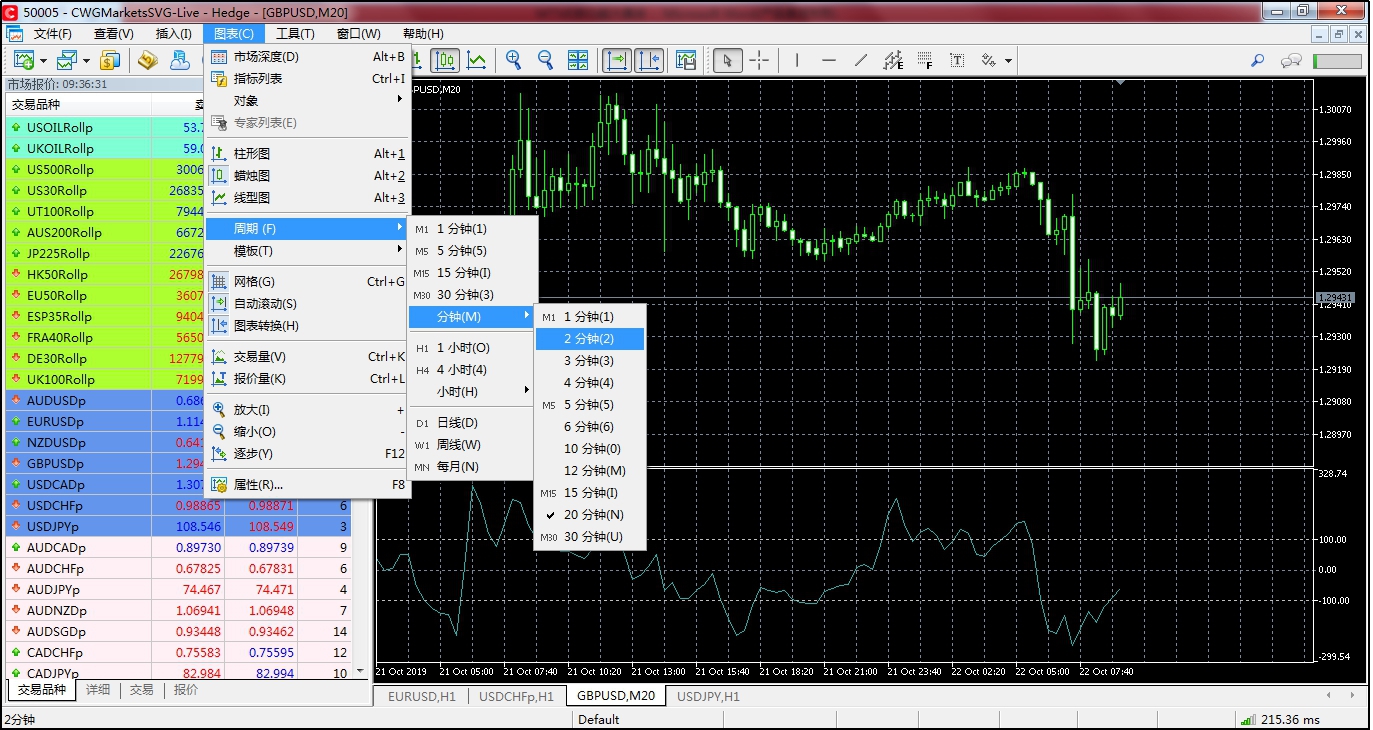Toggle the Chart Shift toolbar icon
This screenshot has height=730, width=1373.
pos(649,61)
